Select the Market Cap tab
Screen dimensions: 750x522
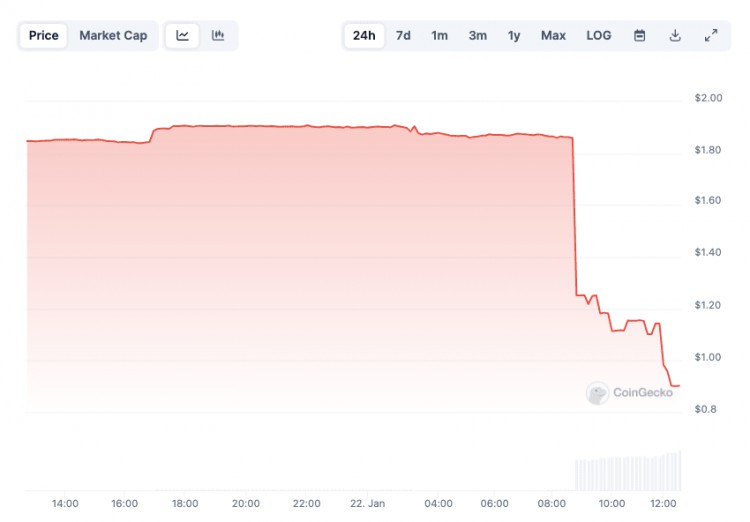coord(113,35)
